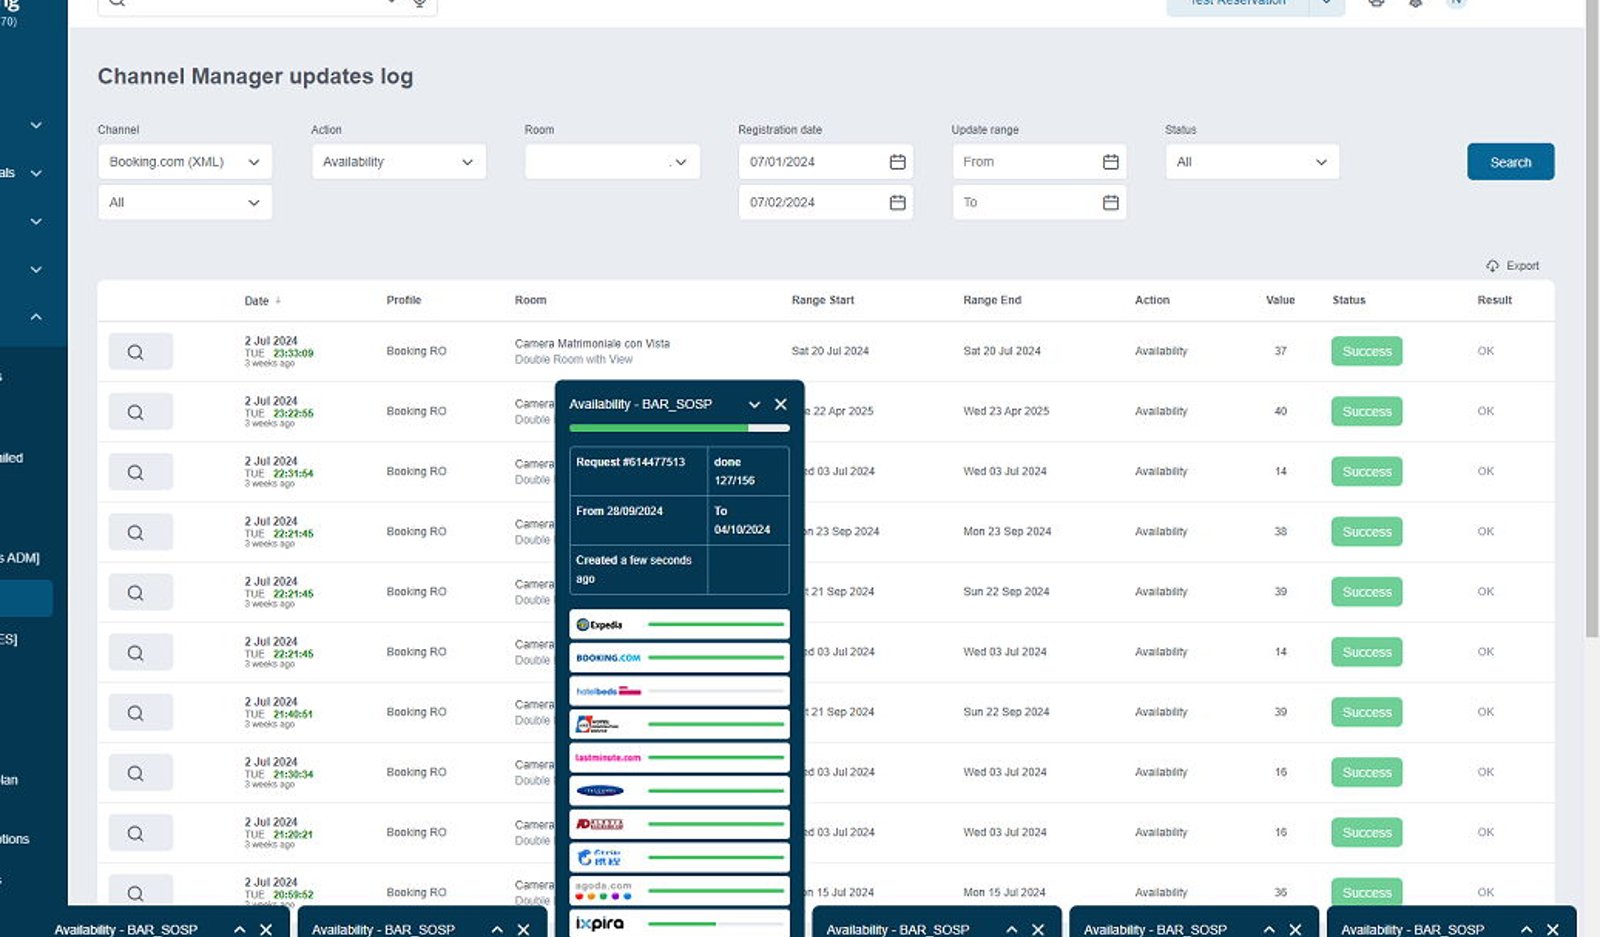1600x937 pixels.
Task: Close the Availability - BAR_SOSP popup with X
Action: (x=781, y=404)
